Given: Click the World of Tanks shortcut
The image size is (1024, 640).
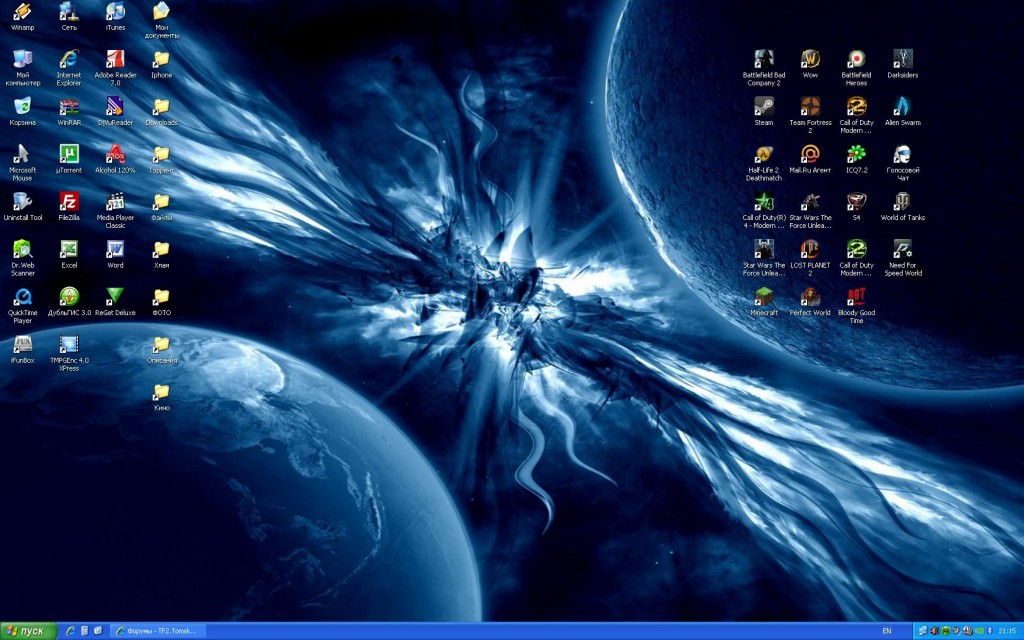Looking at the screenshot, I should pyautogui.click(x=903, y=206).
